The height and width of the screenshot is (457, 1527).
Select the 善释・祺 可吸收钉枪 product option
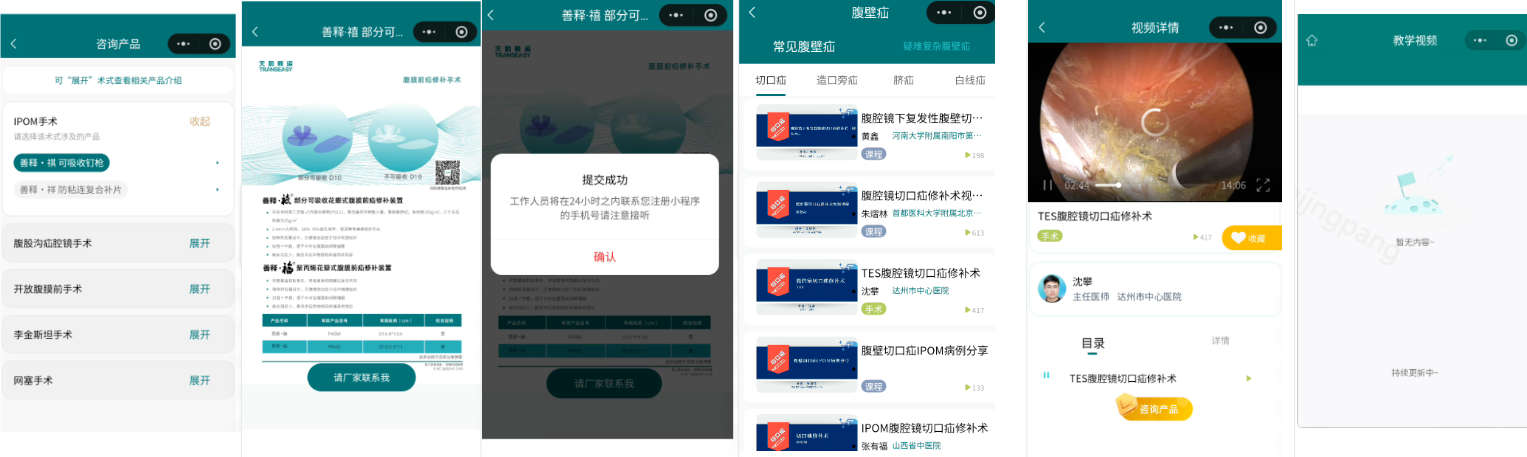62,162
